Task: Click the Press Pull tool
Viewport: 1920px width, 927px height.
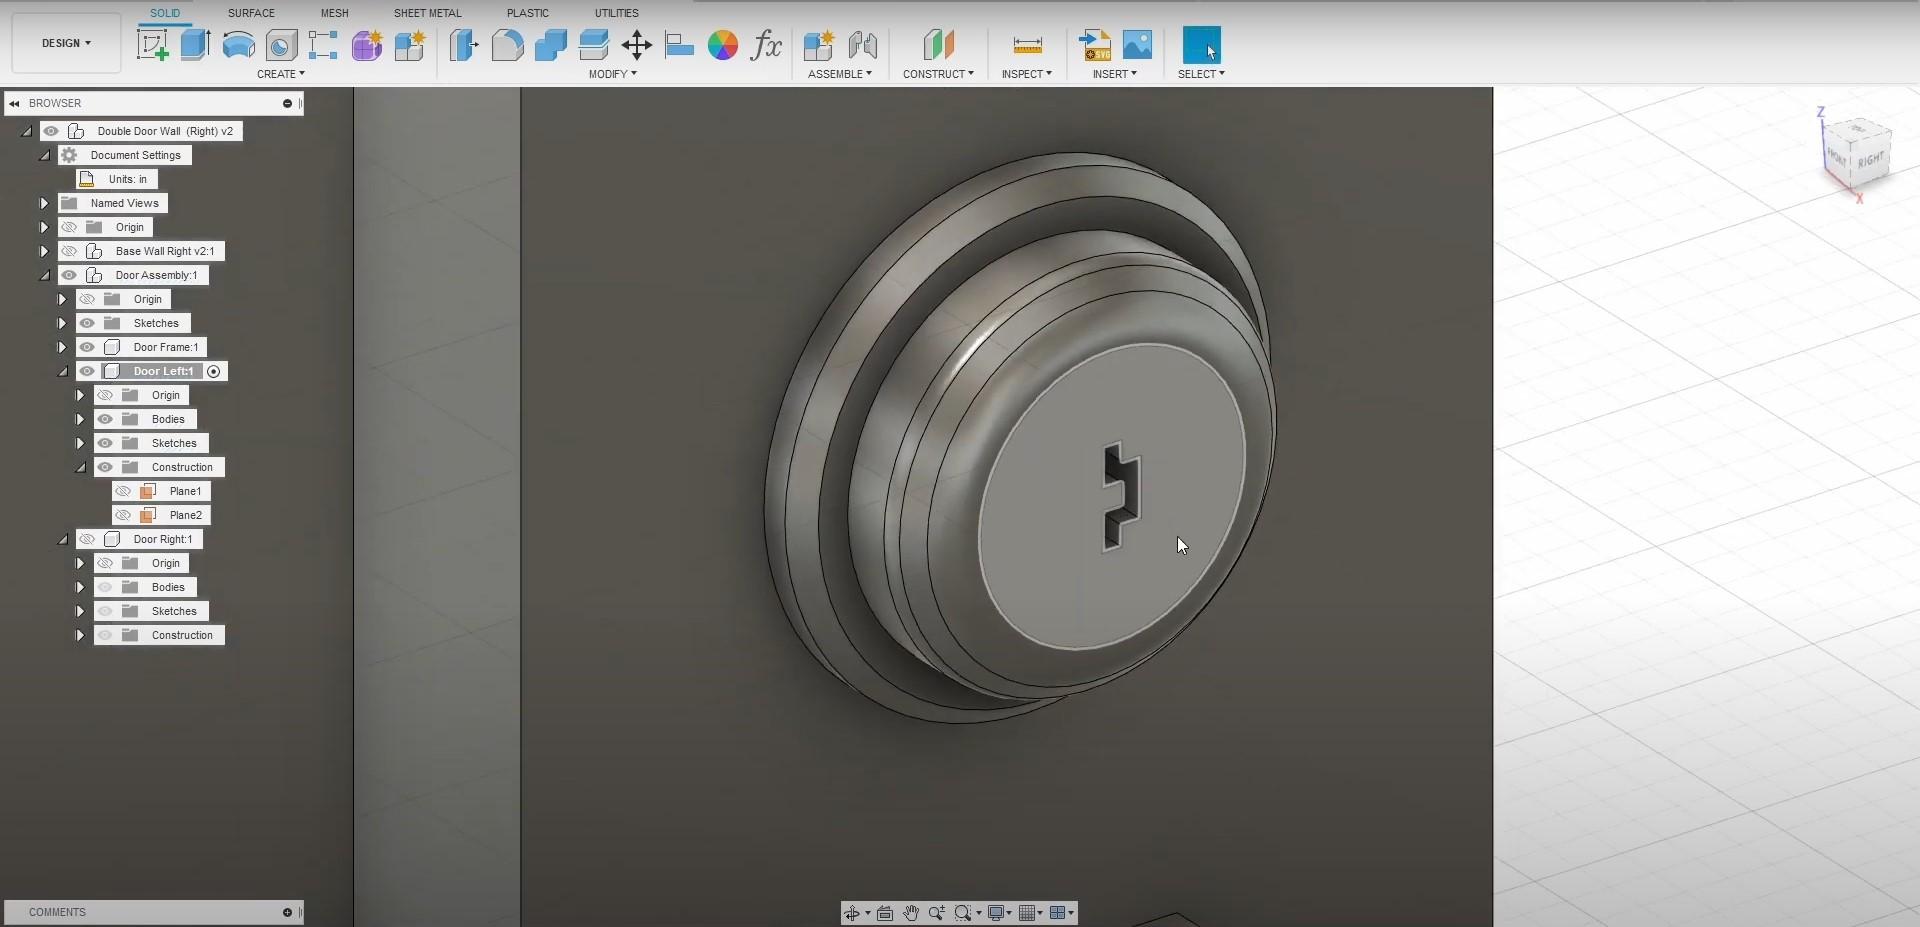Action: [464, 45]
